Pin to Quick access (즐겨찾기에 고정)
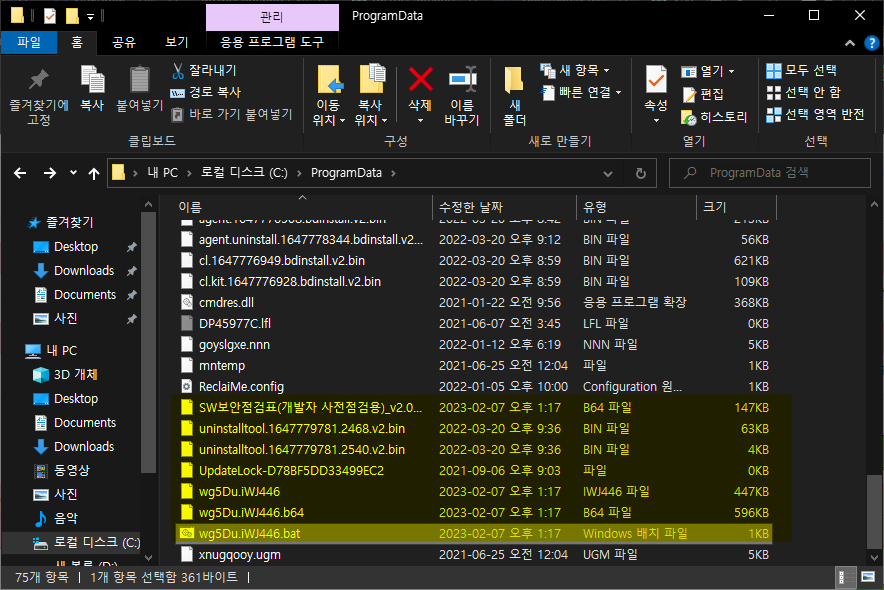 click(x=38, y=96)
